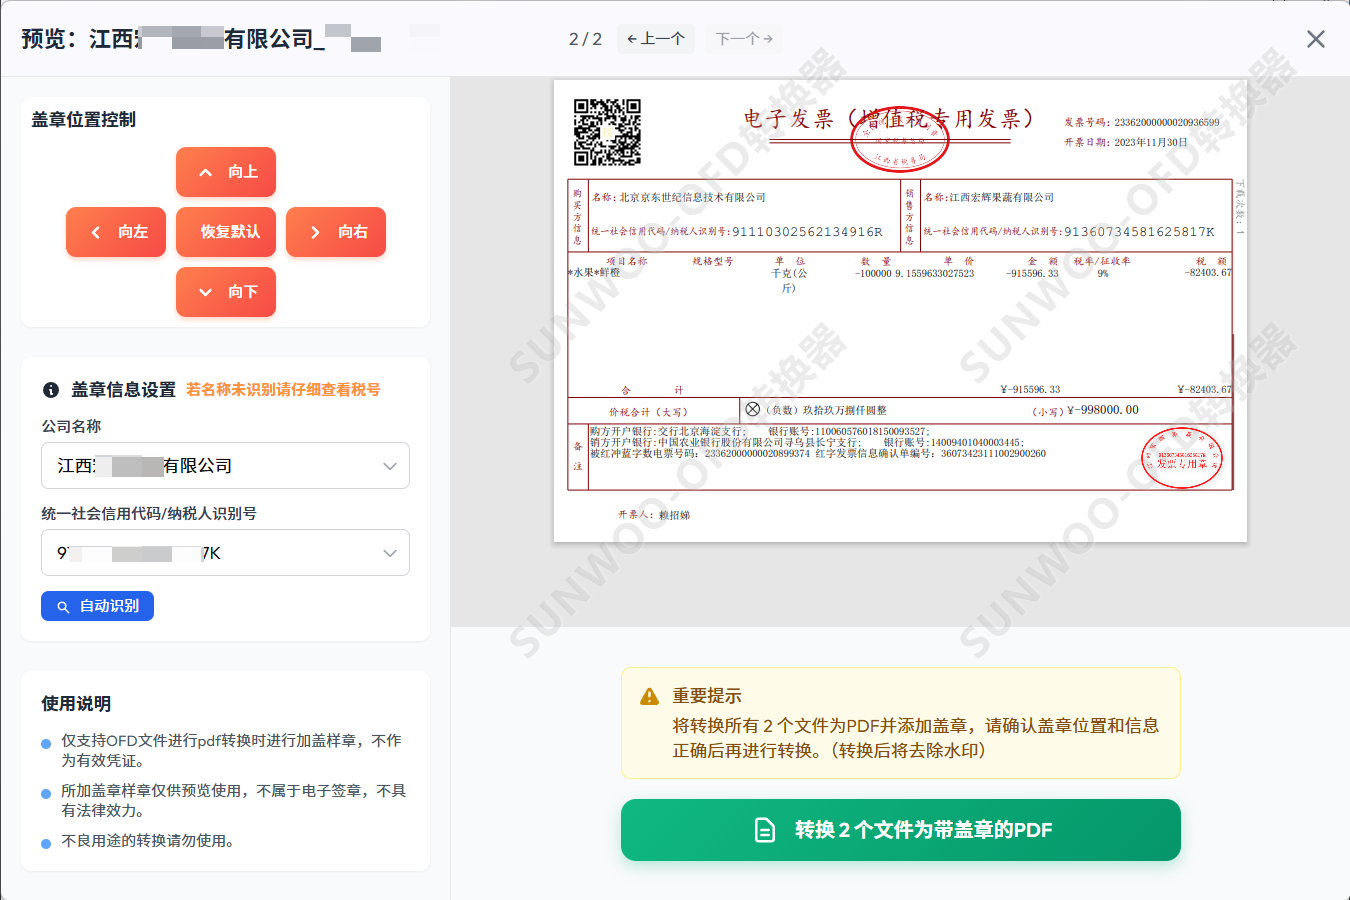The width and height of the screenshot is (1350, 900).
Task: Click the left chevron icon in 向左
Action: tap(96, 232)
